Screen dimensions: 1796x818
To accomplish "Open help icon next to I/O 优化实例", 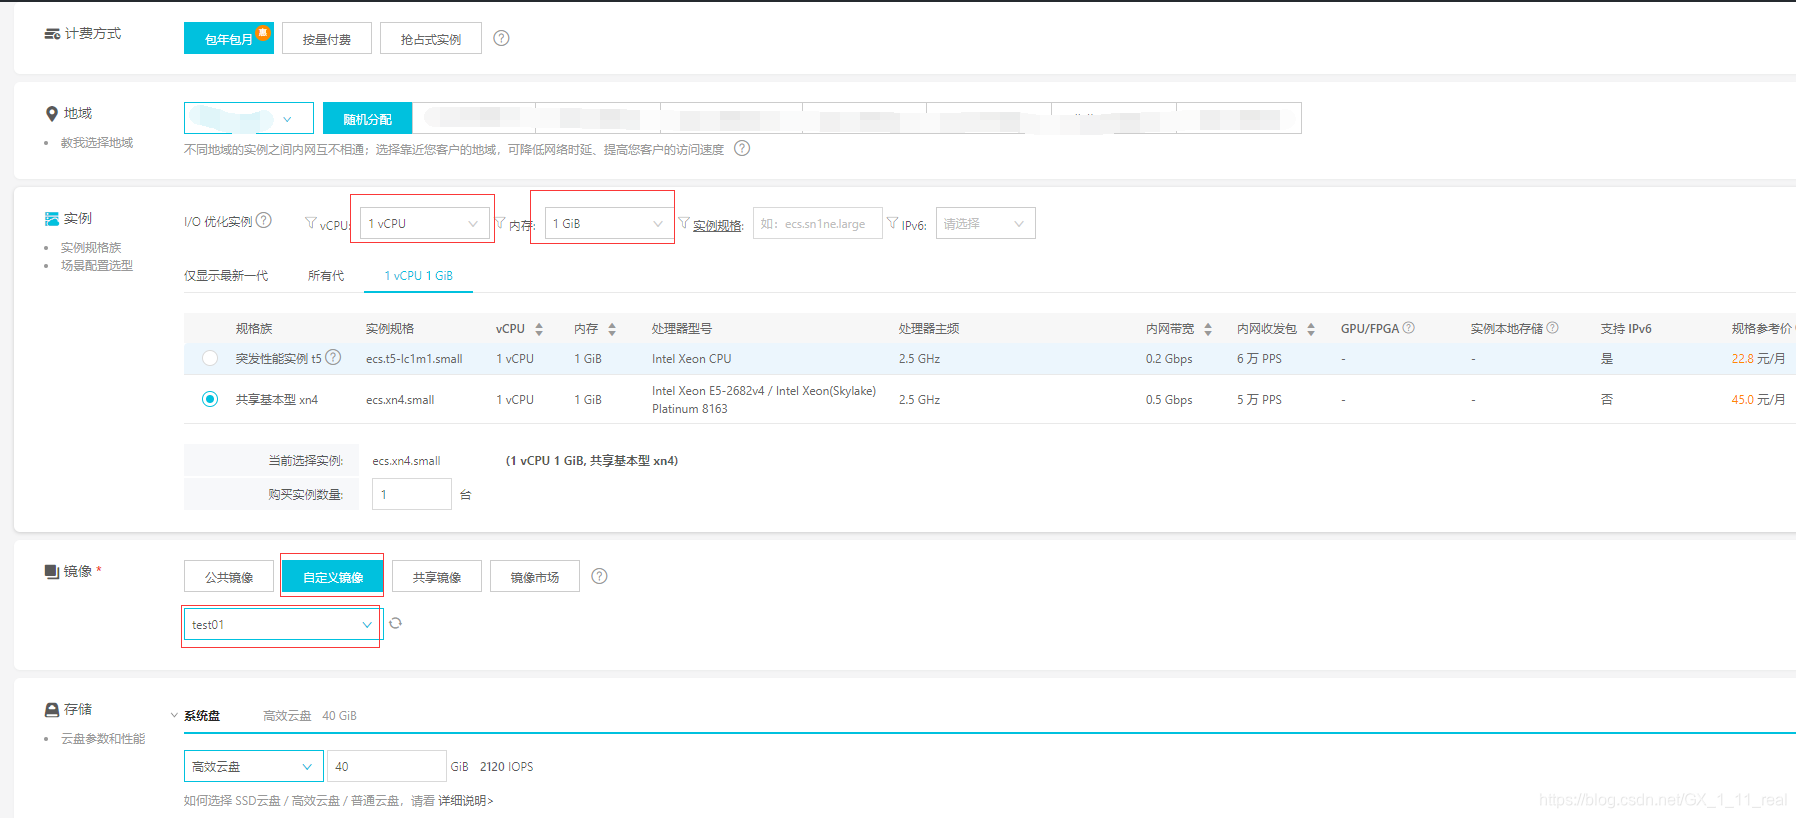I will click(x=264, y=220).
